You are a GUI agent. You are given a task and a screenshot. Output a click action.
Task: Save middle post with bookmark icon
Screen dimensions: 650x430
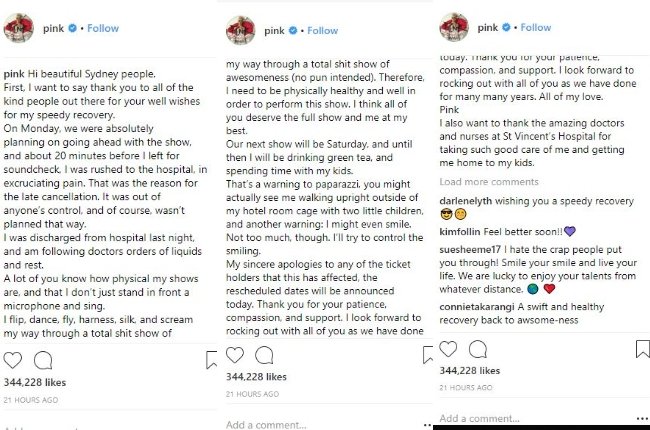(x=428, y=355)
